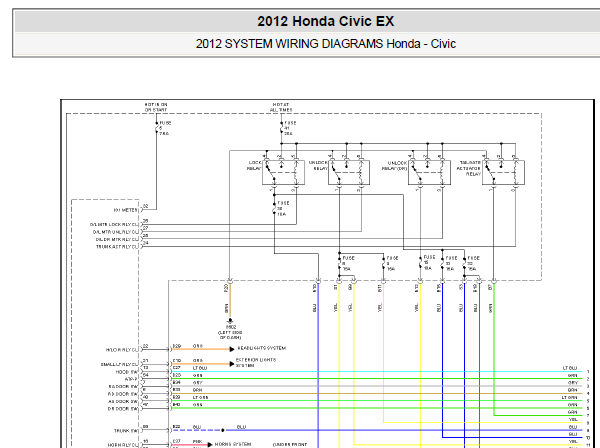Viewport: 600px width, 448px height.
Task: Click the IG1 METER pin label
Action: pos(126,210)
